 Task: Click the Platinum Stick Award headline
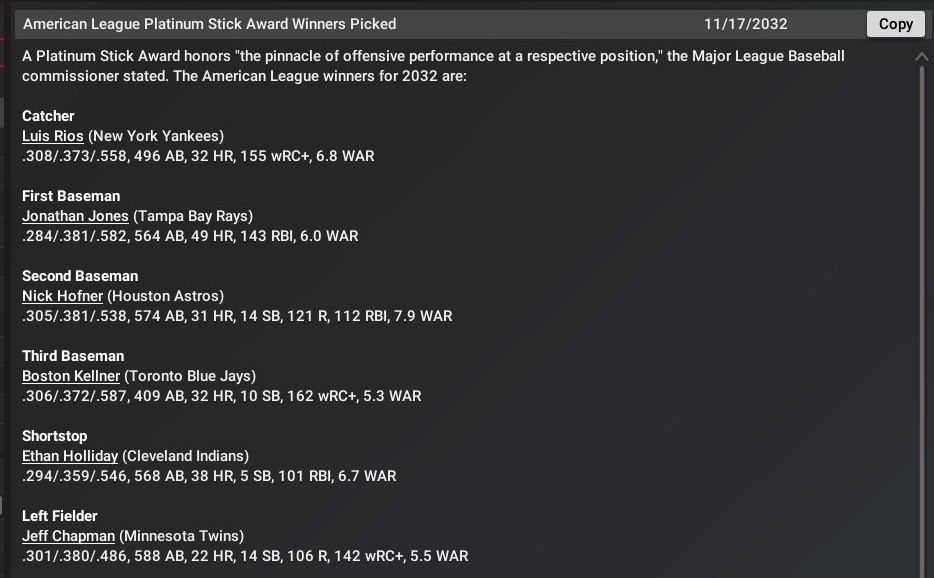(209, 24)
